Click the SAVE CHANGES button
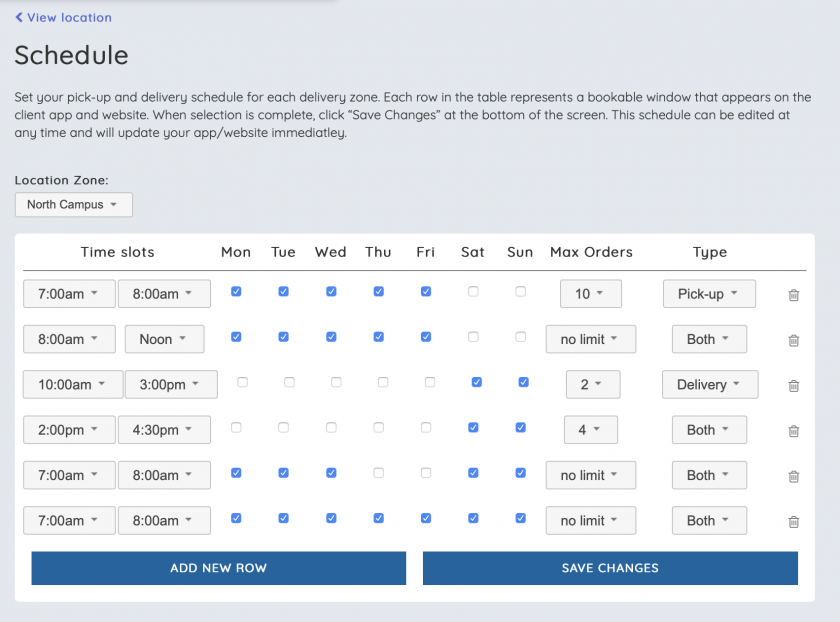Viewport: 840px width, 622px height. (x=610, y=567)
